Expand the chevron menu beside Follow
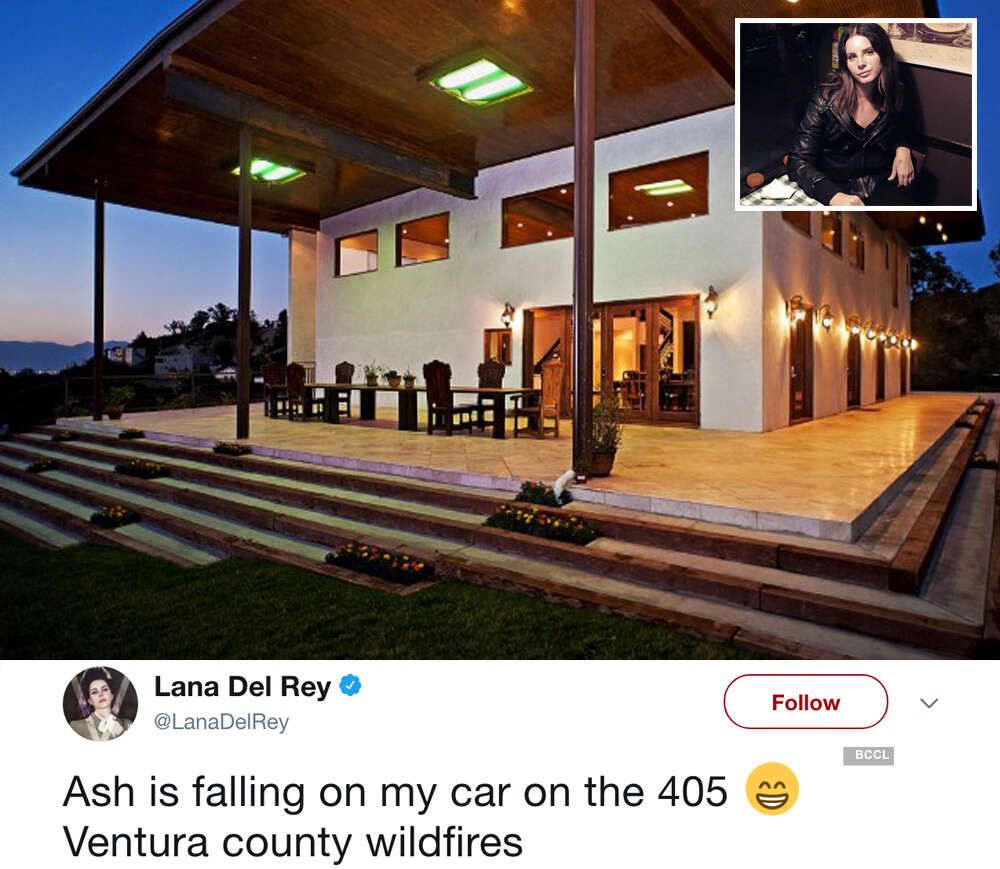This screenshot has width=1000, height=869. [929, 703]
